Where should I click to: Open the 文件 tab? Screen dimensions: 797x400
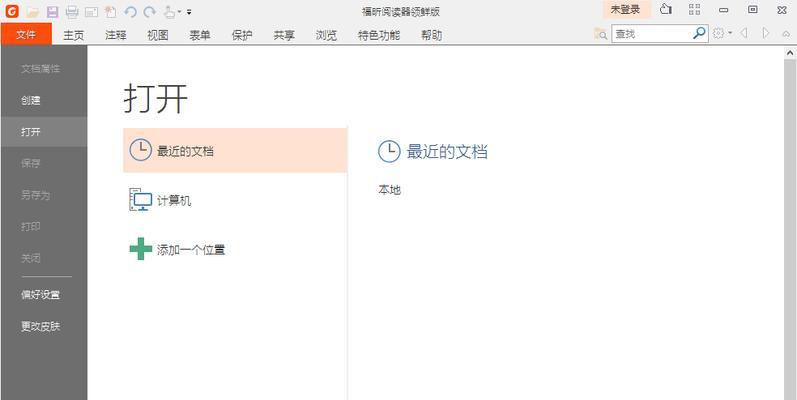(26, 34)
